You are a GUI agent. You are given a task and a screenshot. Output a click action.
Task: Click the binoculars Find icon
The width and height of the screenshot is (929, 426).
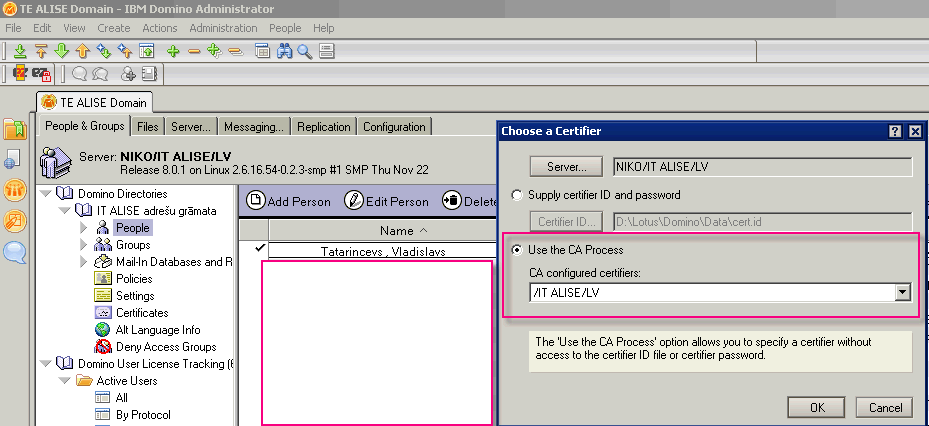[x=285, y=51]
